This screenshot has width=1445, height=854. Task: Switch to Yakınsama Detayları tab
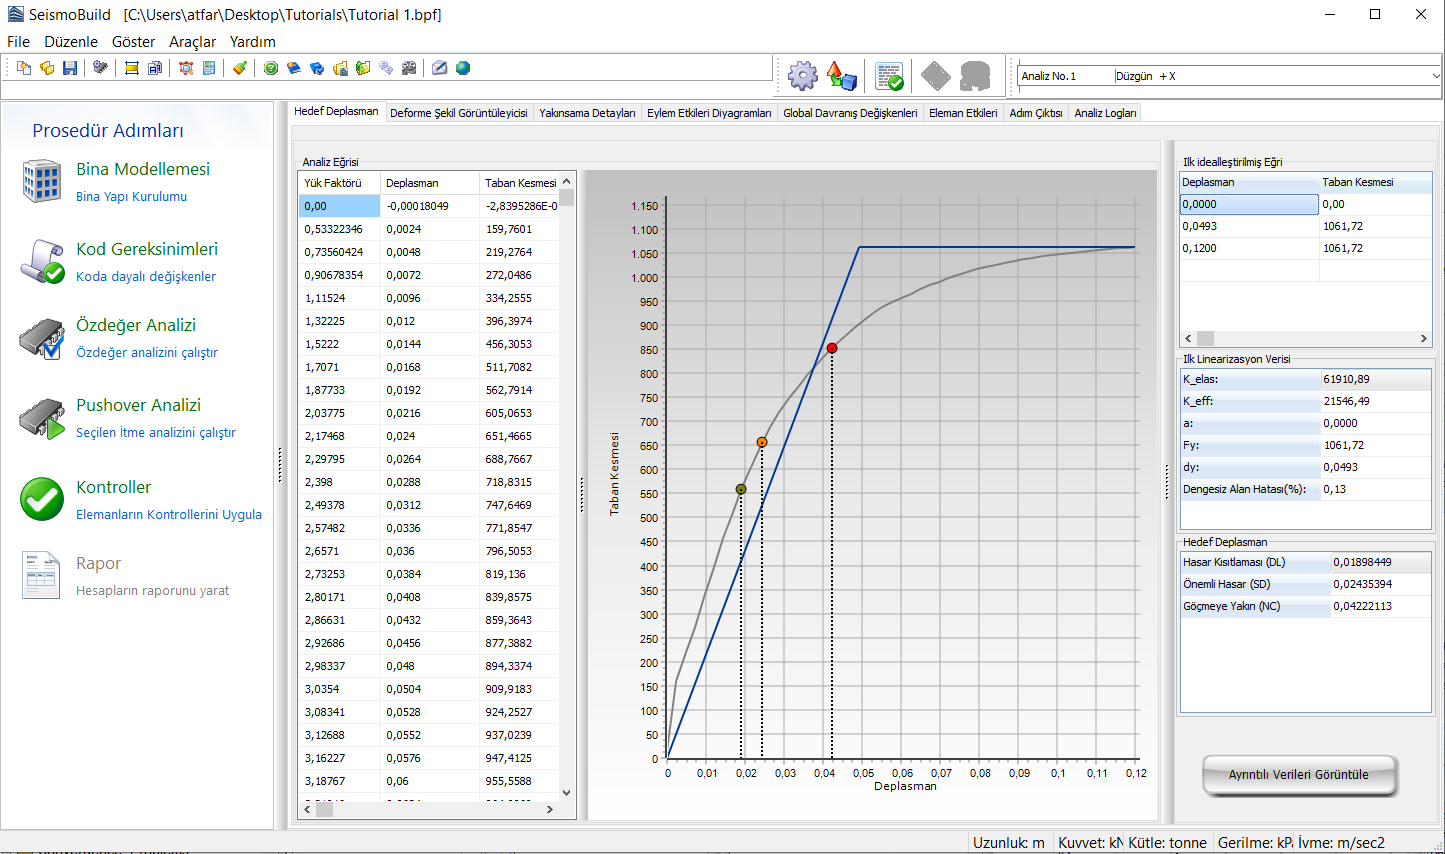[587, 113]
